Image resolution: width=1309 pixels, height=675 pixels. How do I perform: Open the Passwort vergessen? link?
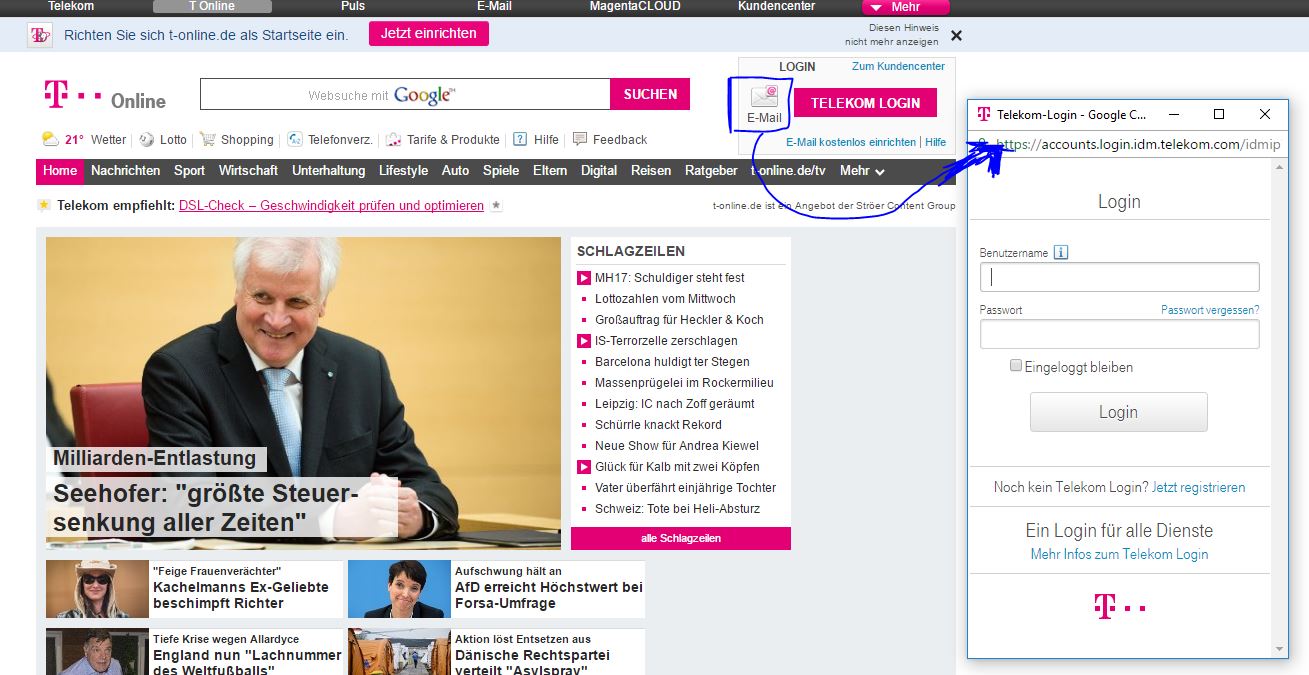coord(1210,310)
